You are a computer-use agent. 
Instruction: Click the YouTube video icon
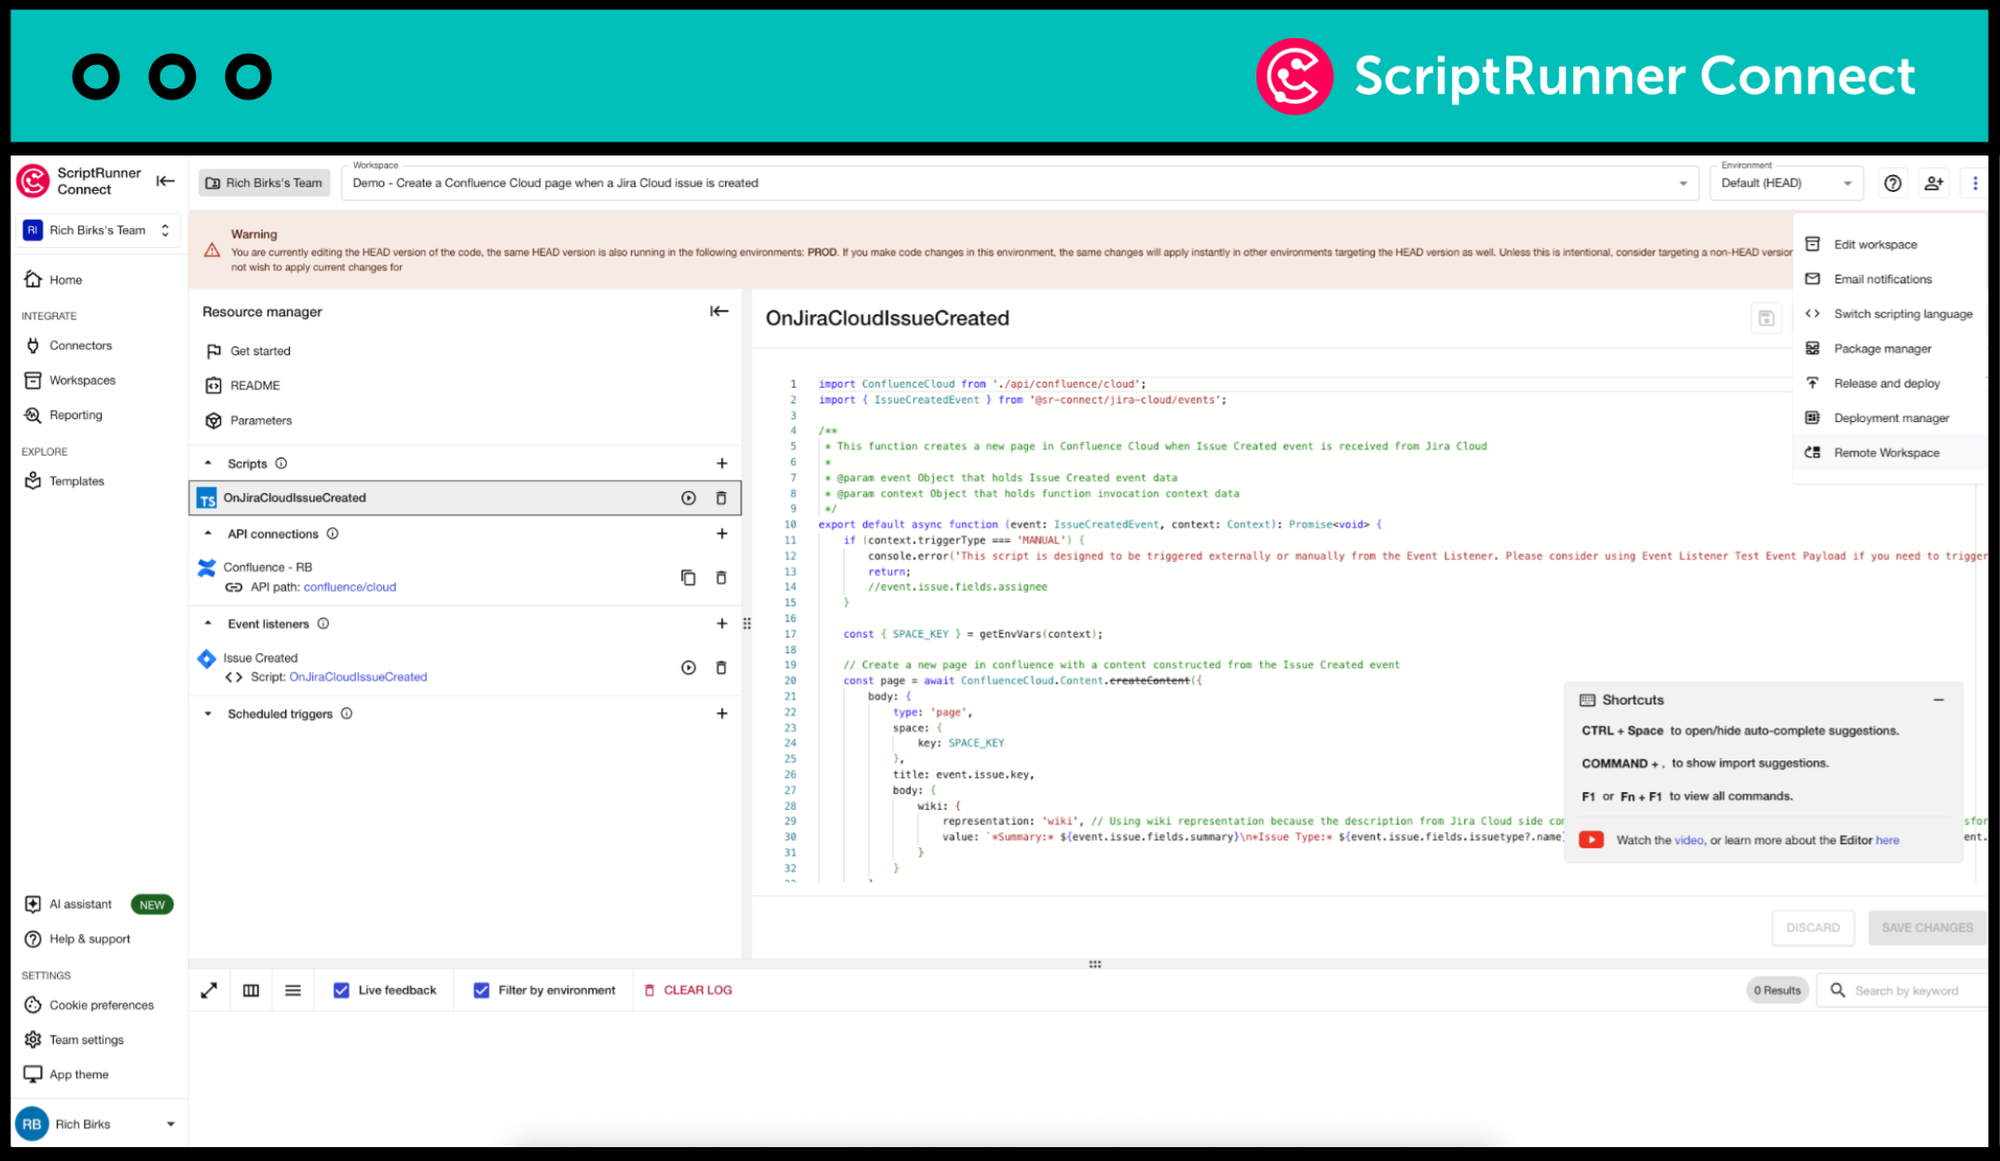pyautogui.click(x=1591, y=840)
